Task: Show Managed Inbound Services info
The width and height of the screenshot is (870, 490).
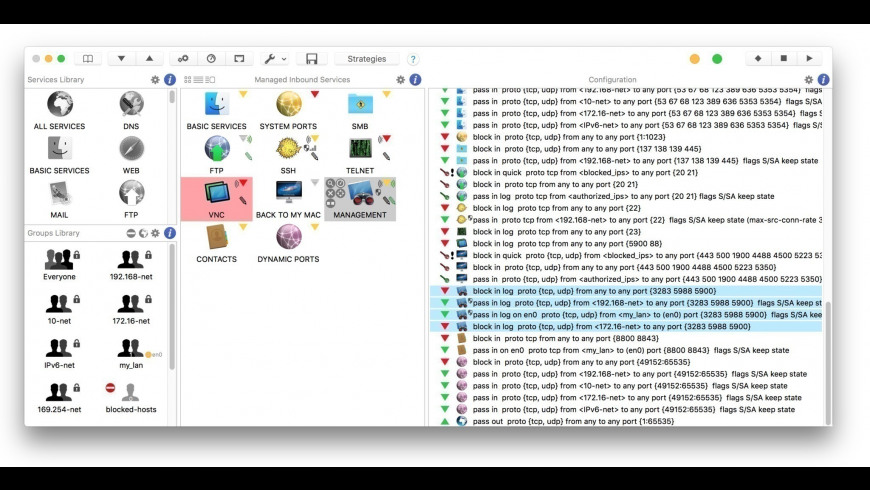Action: pyautogui.click(x=415, y=80)
